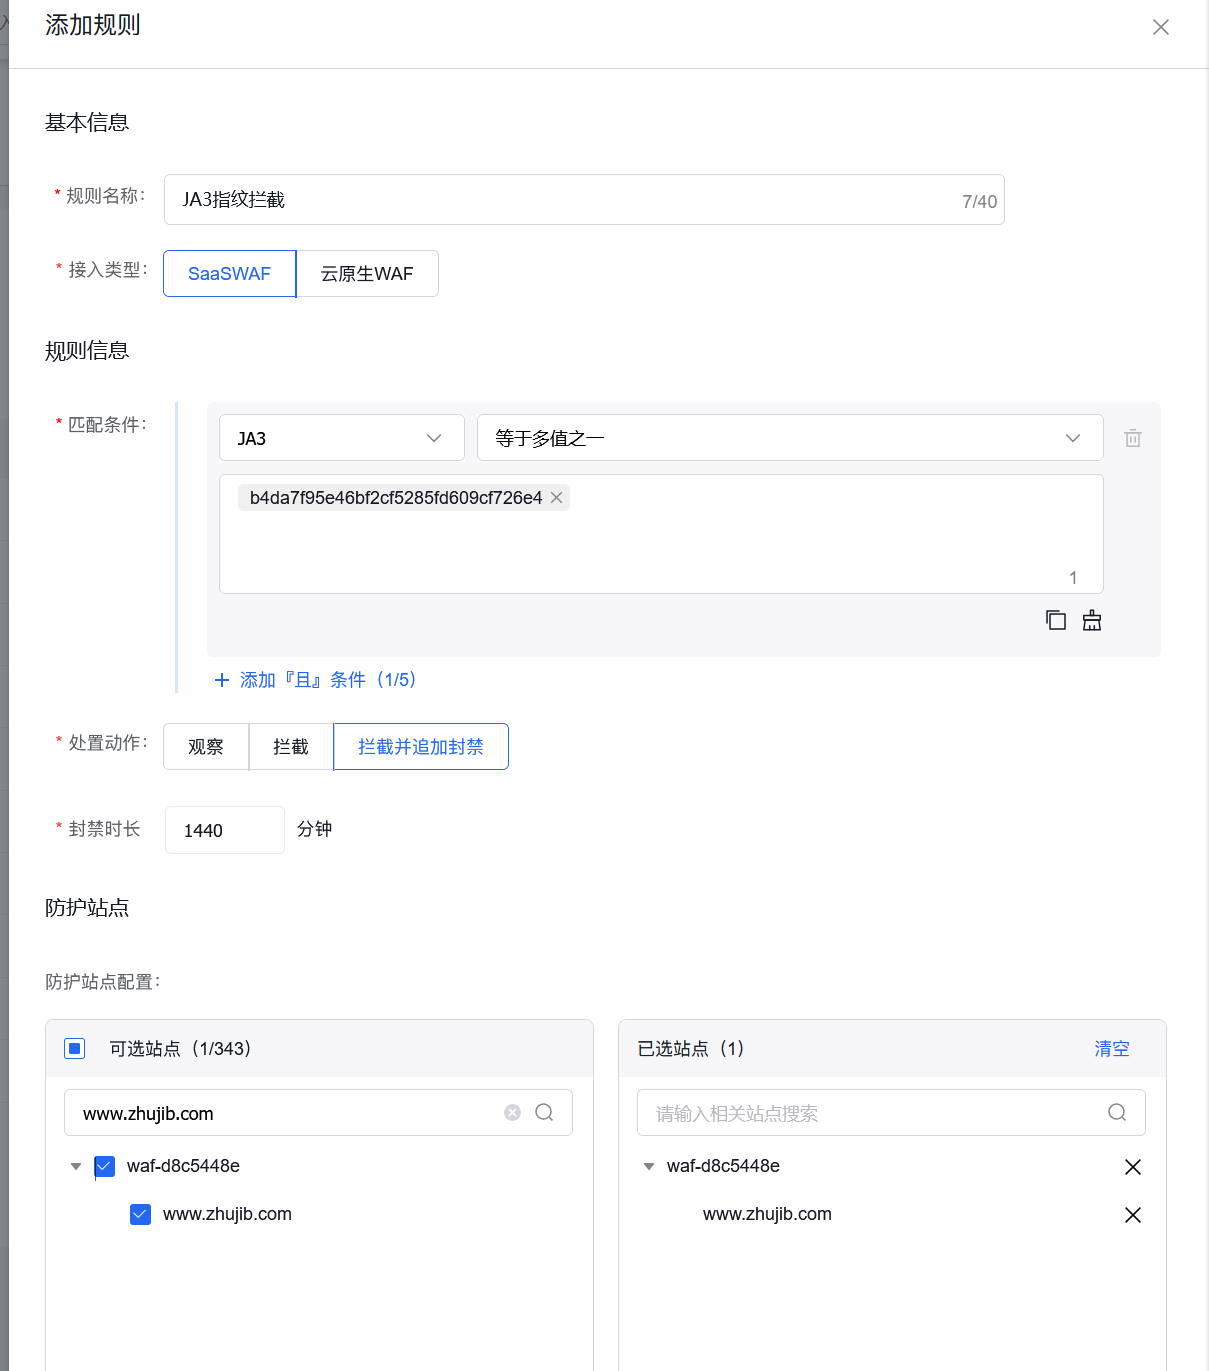This screenshot has height=1371, width=1209.
Task: Copy the JA3 values with copy icon
Action: point(1056,620)
